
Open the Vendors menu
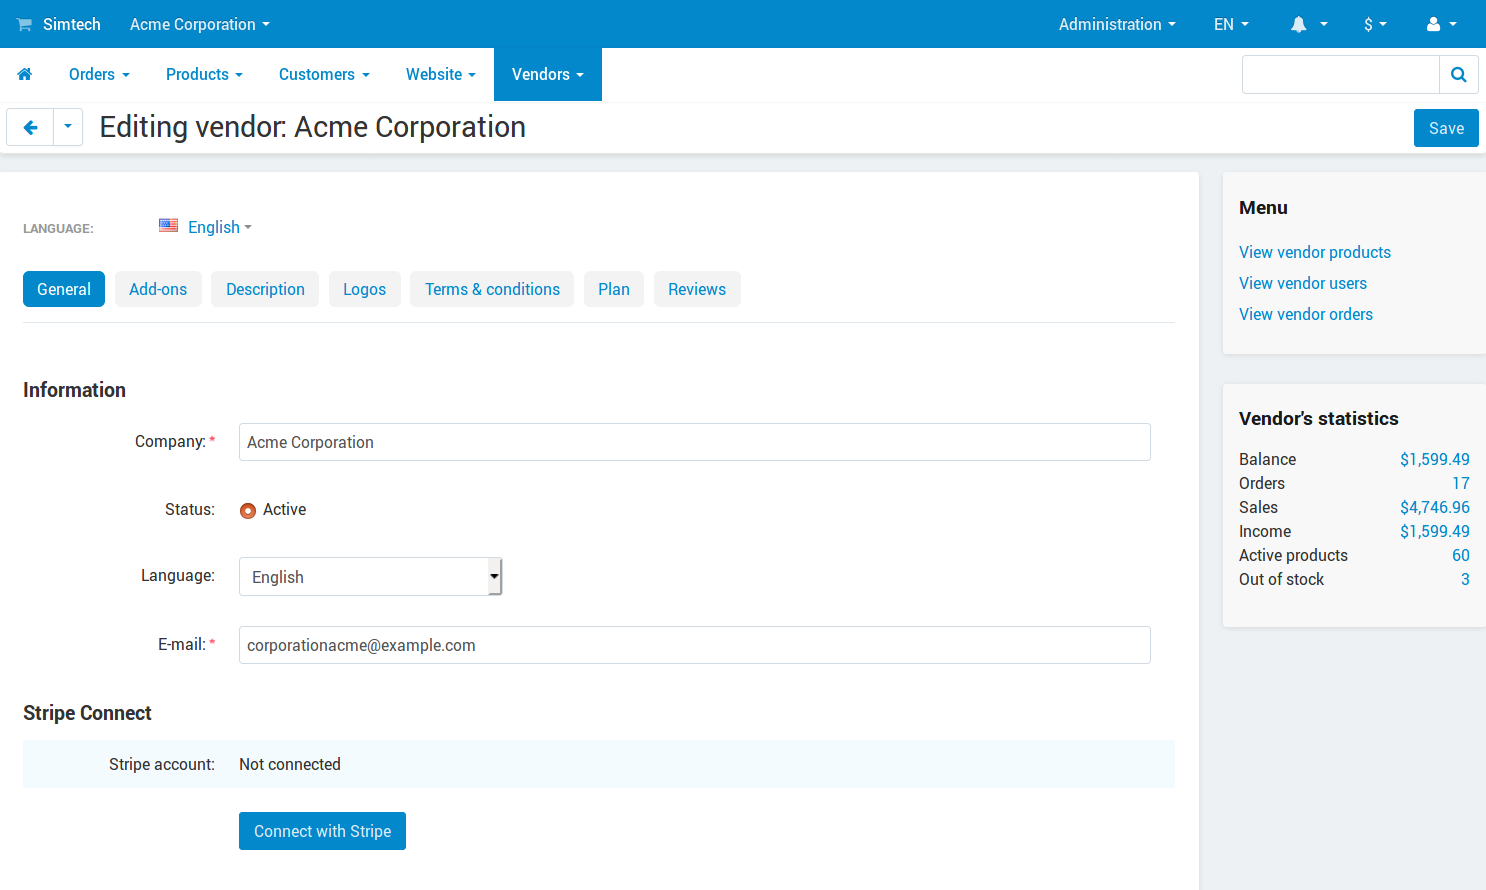pos(547,74)
